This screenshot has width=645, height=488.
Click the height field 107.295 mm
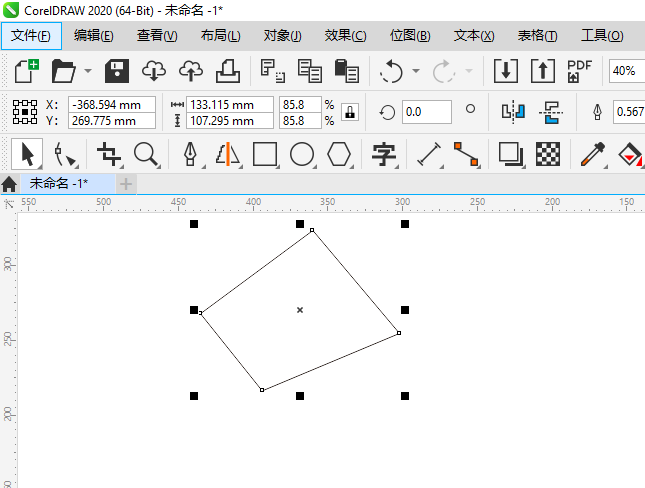(230, 121)
